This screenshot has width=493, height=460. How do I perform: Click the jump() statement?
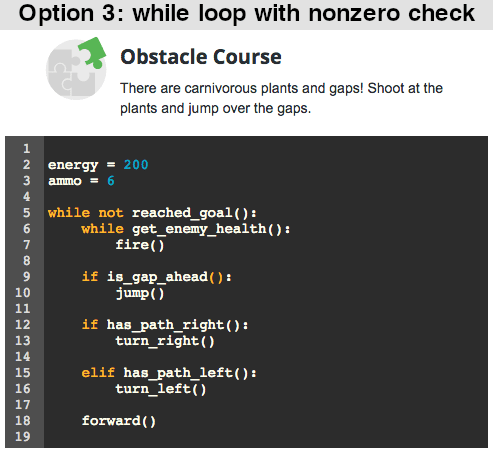tap(140, 293)
